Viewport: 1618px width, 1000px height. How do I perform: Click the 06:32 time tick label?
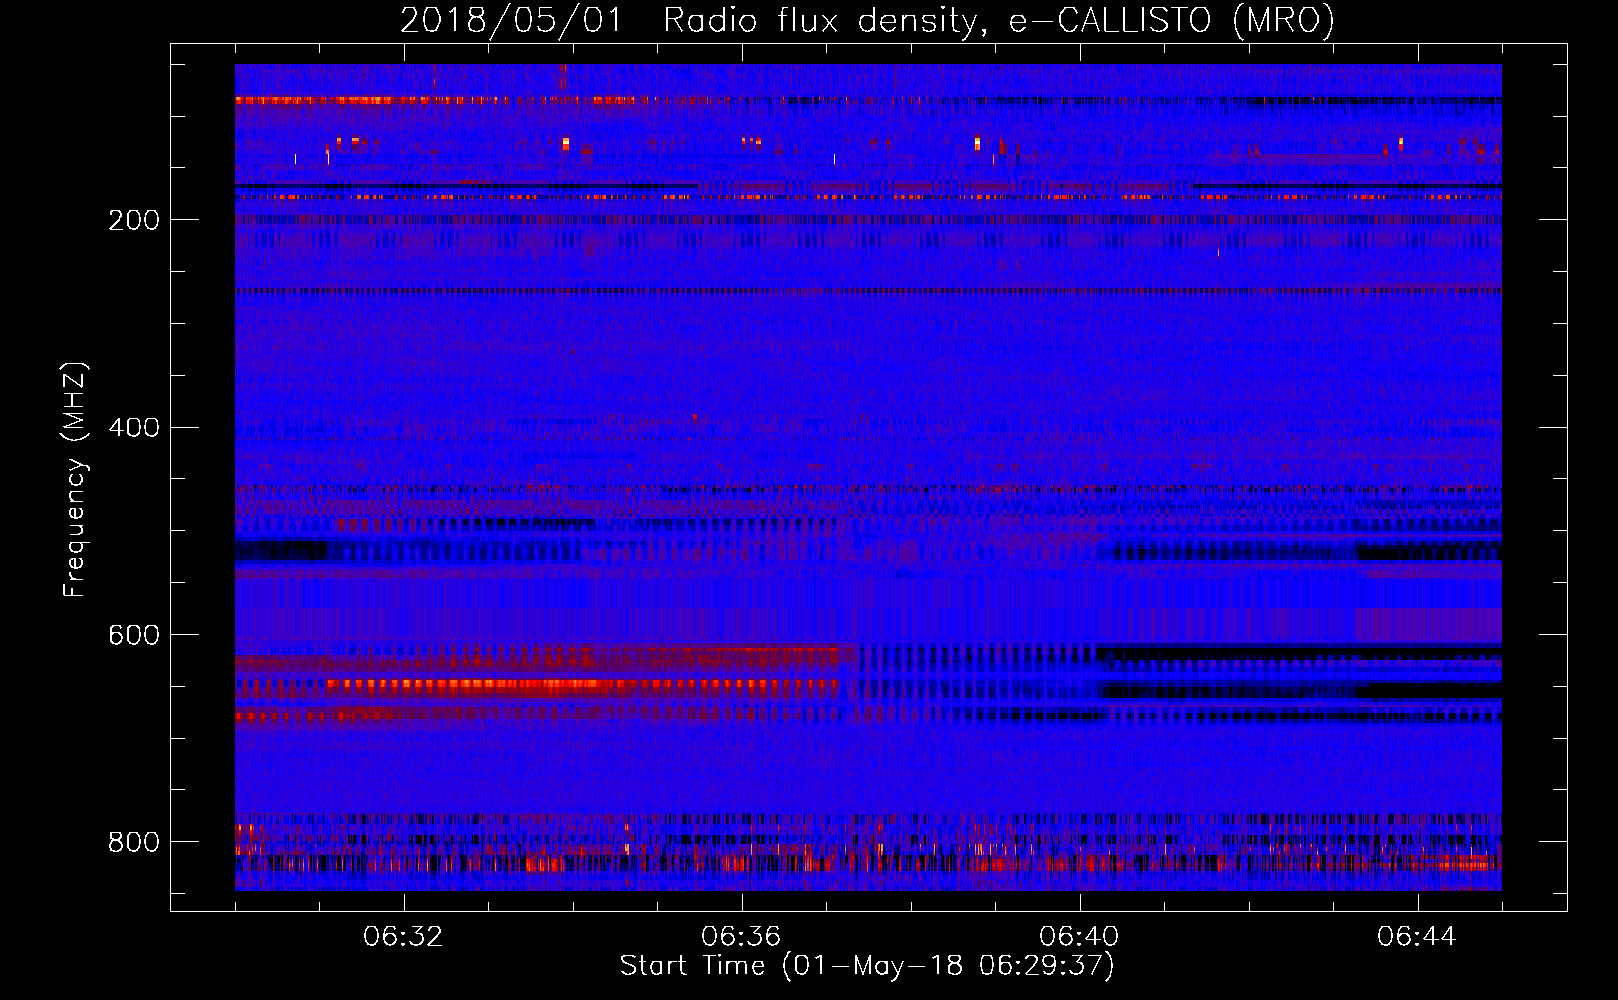tap(403, 937)
